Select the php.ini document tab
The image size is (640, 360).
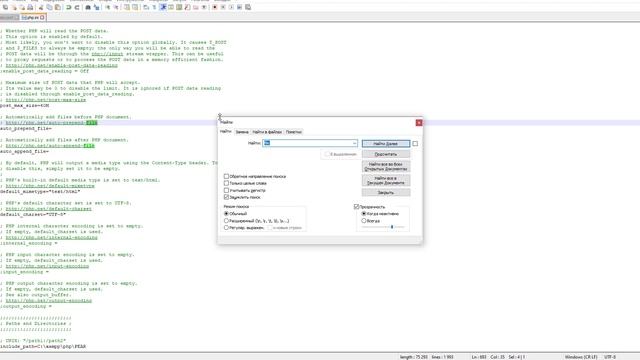pos(33,18)
